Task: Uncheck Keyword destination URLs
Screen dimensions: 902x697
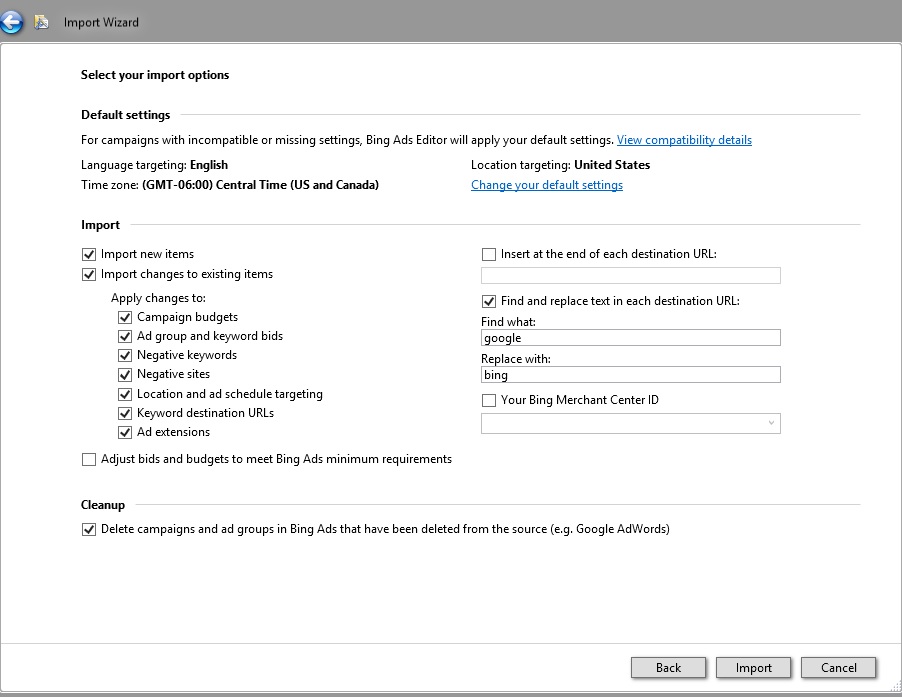Action: pyautogui.click(x=125, y=414)
